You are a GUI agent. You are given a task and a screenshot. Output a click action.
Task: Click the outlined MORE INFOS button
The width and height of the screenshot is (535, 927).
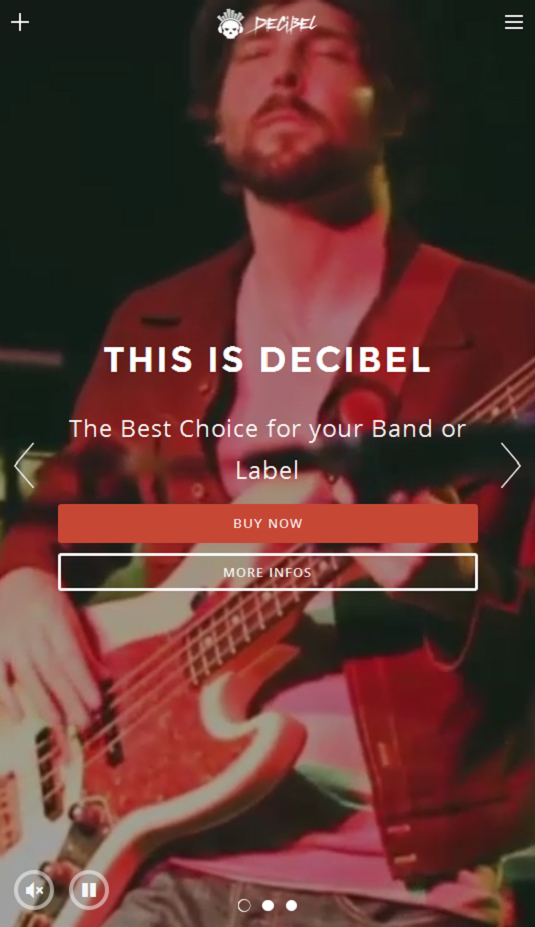coord(268,572)
